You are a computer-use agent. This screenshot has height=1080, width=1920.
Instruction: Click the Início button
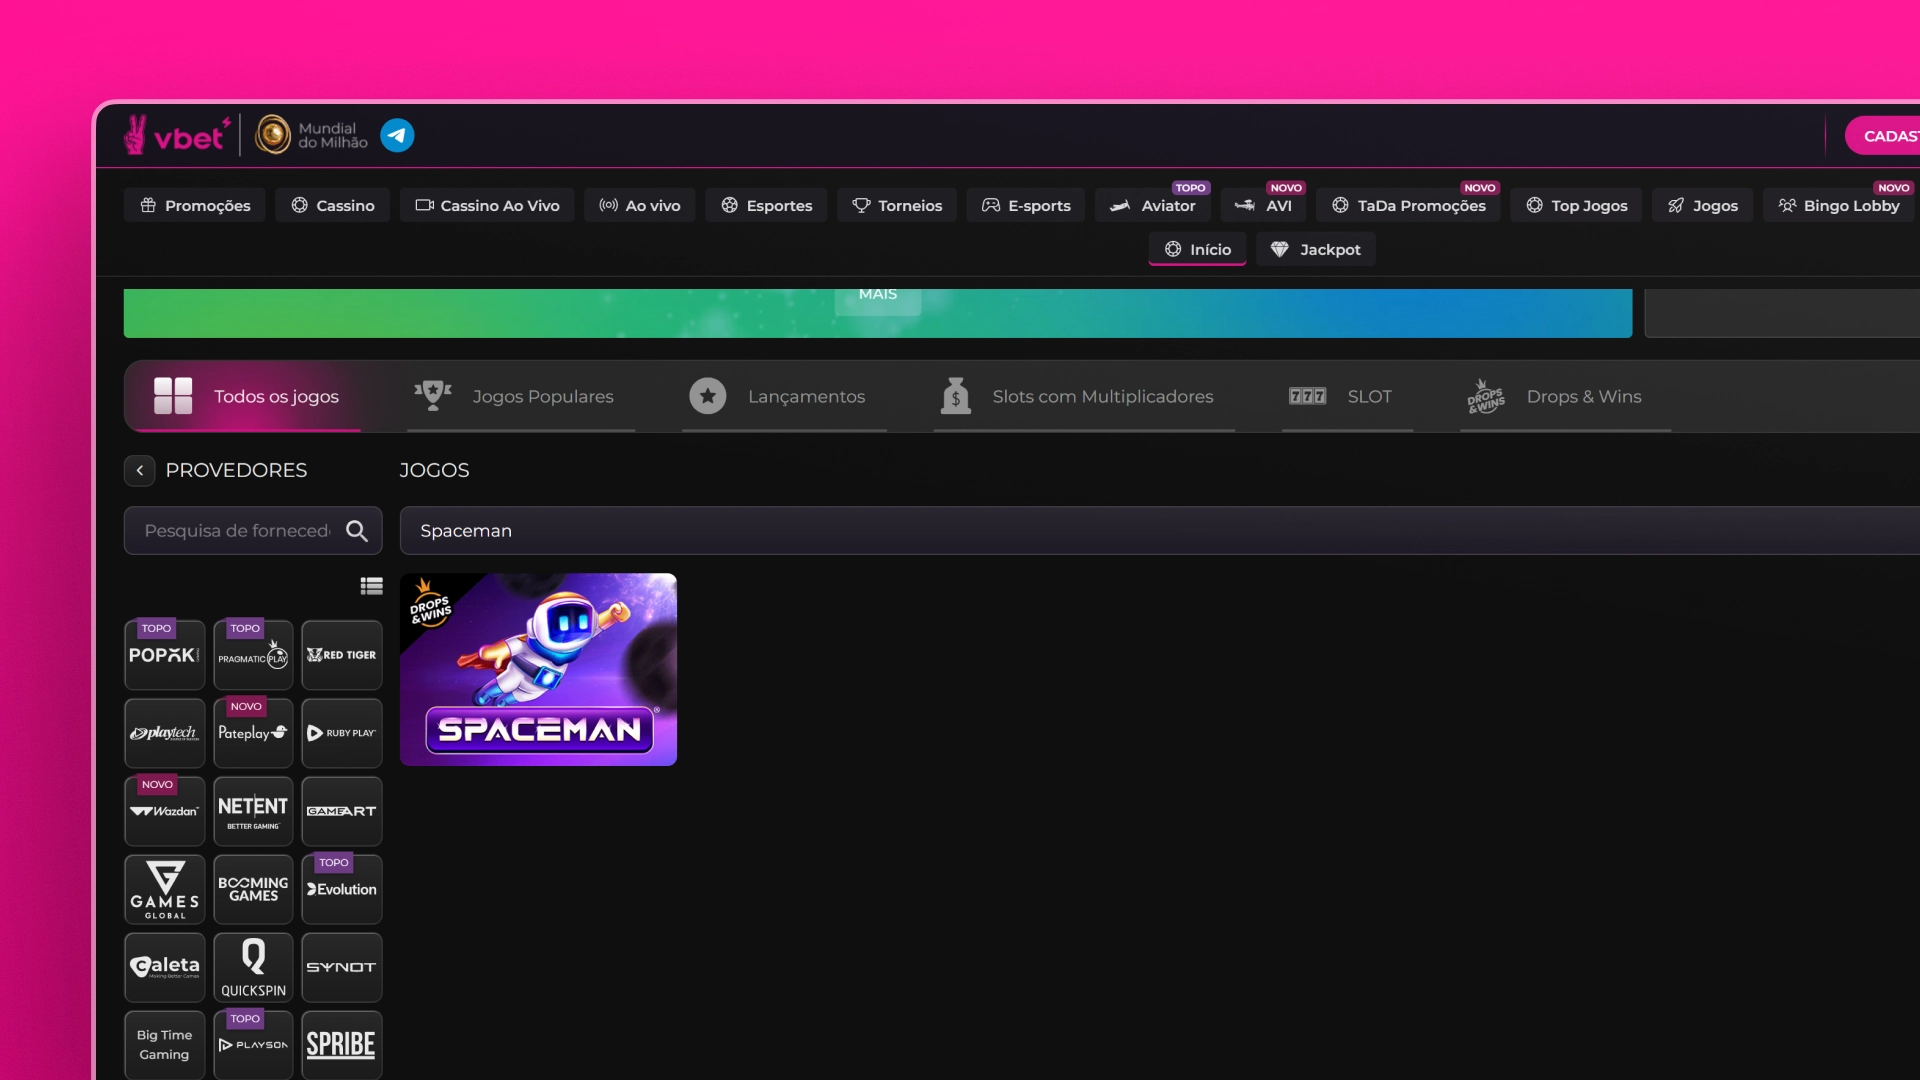click(1197, 249)
